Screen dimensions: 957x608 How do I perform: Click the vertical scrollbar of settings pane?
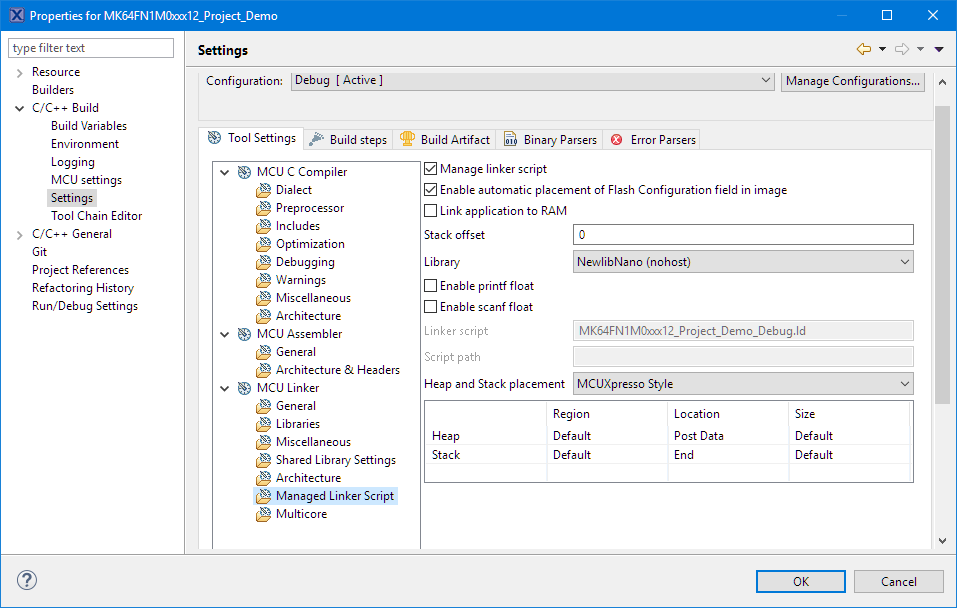click(941, 300)
